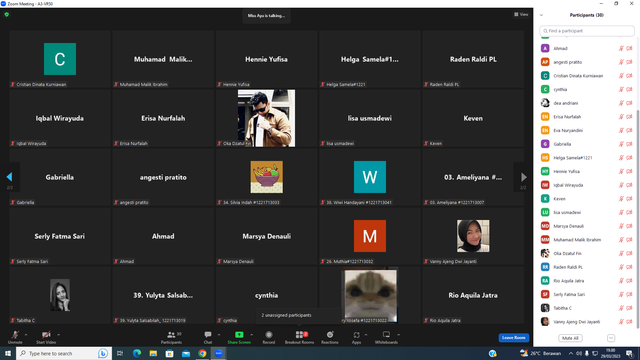640x360 pixels.
Task: Select Rio Aquila Jatra in the participants list
Action: (587, 281)
